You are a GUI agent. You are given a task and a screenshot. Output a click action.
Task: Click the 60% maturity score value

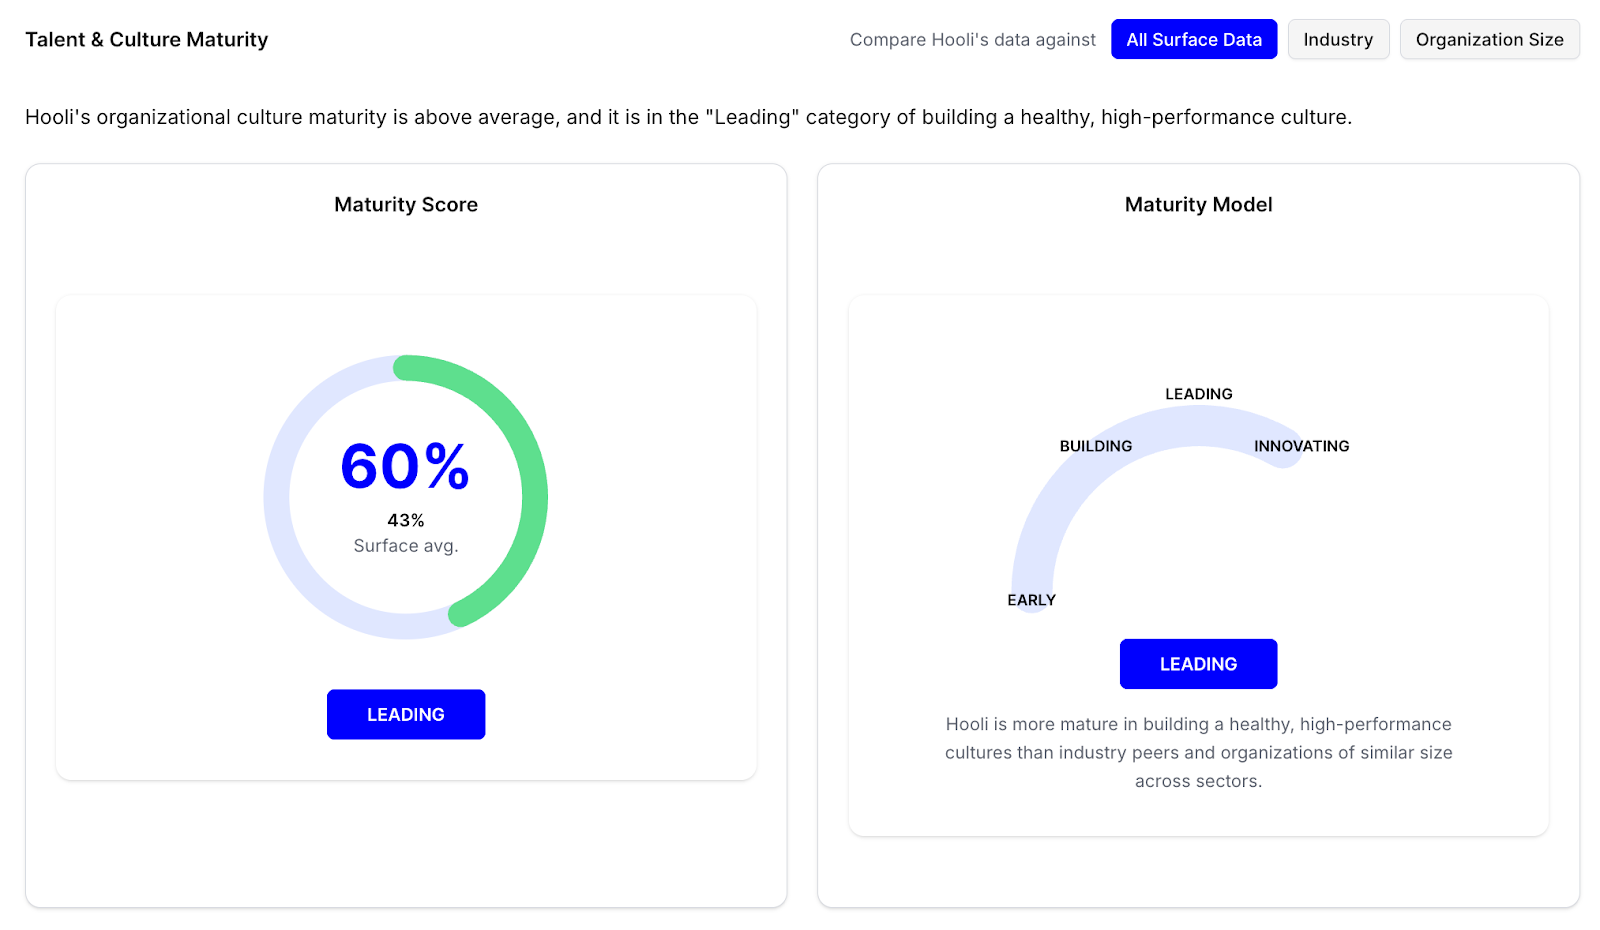click(405, 466)
